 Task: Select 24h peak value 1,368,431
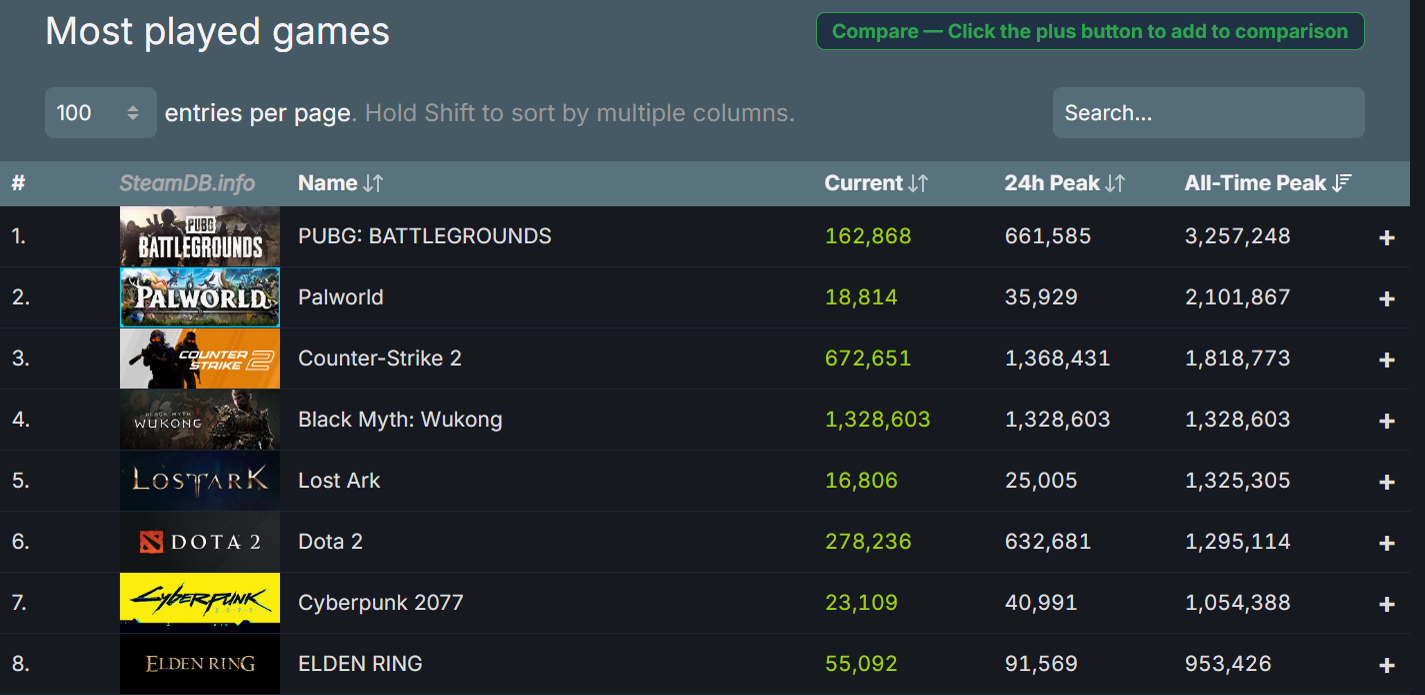pyautogui.click(x=1058, y=358)
